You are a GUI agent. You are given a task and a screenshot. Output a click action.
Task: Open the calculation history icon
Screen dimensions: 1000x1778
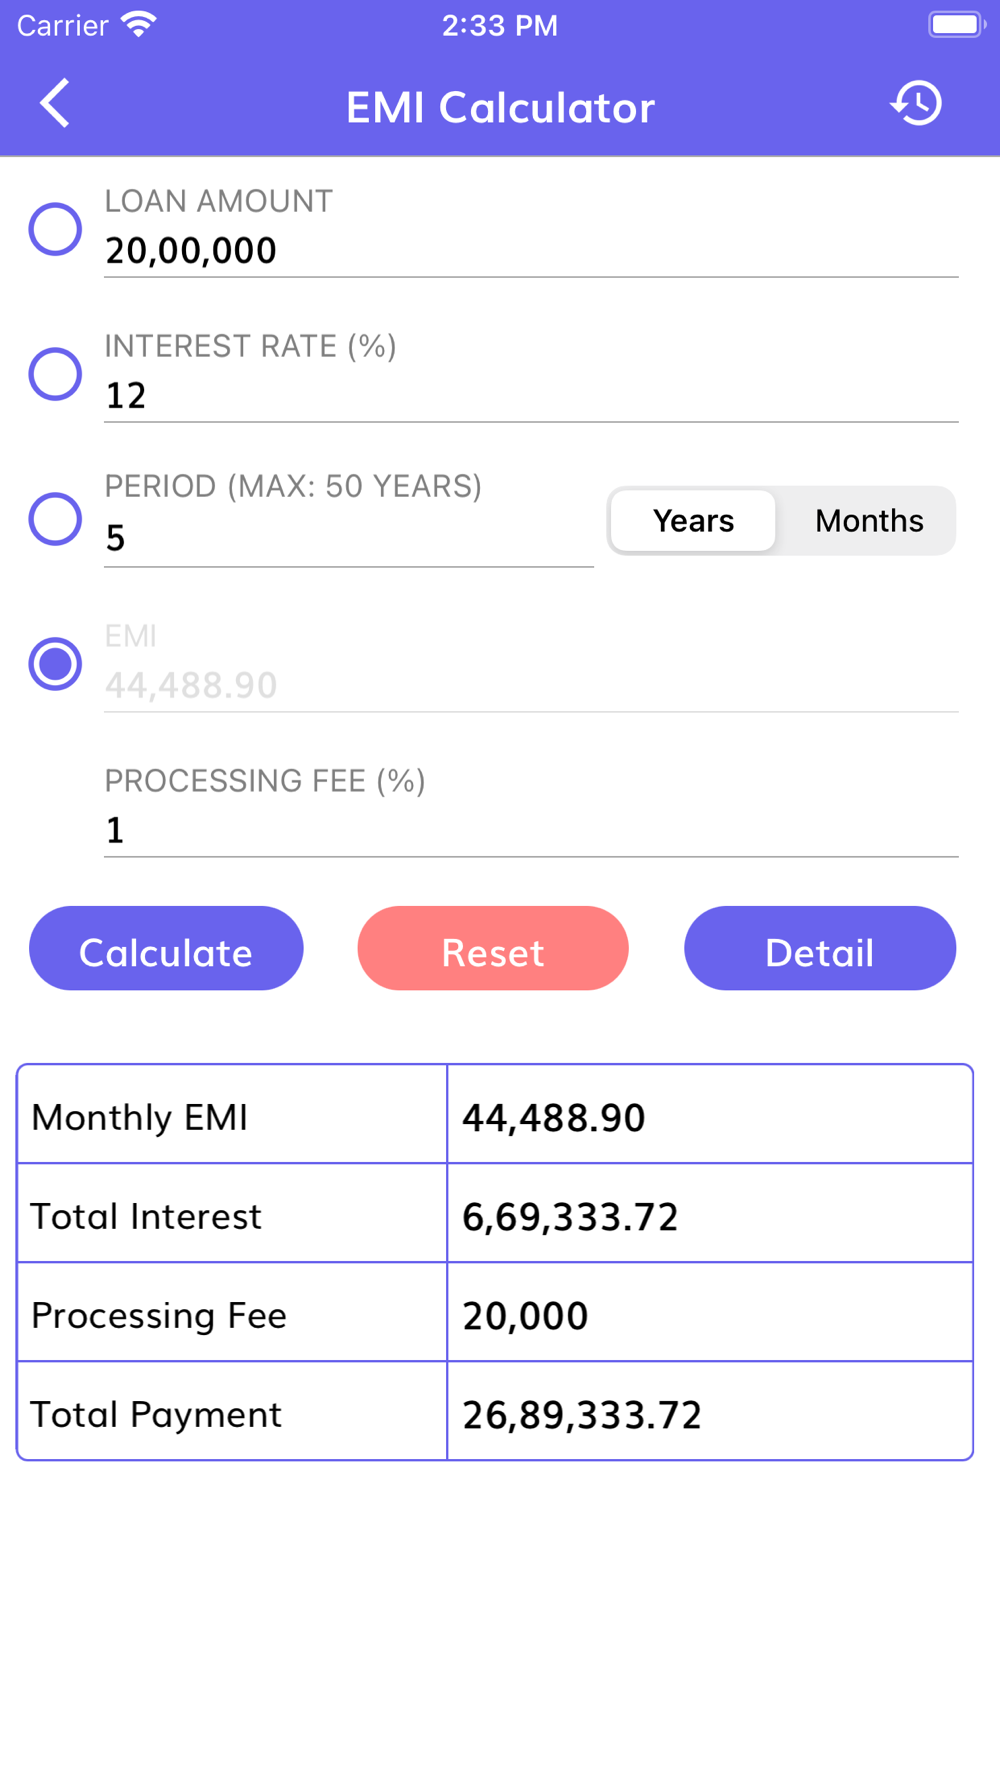[x=916, y=104]
